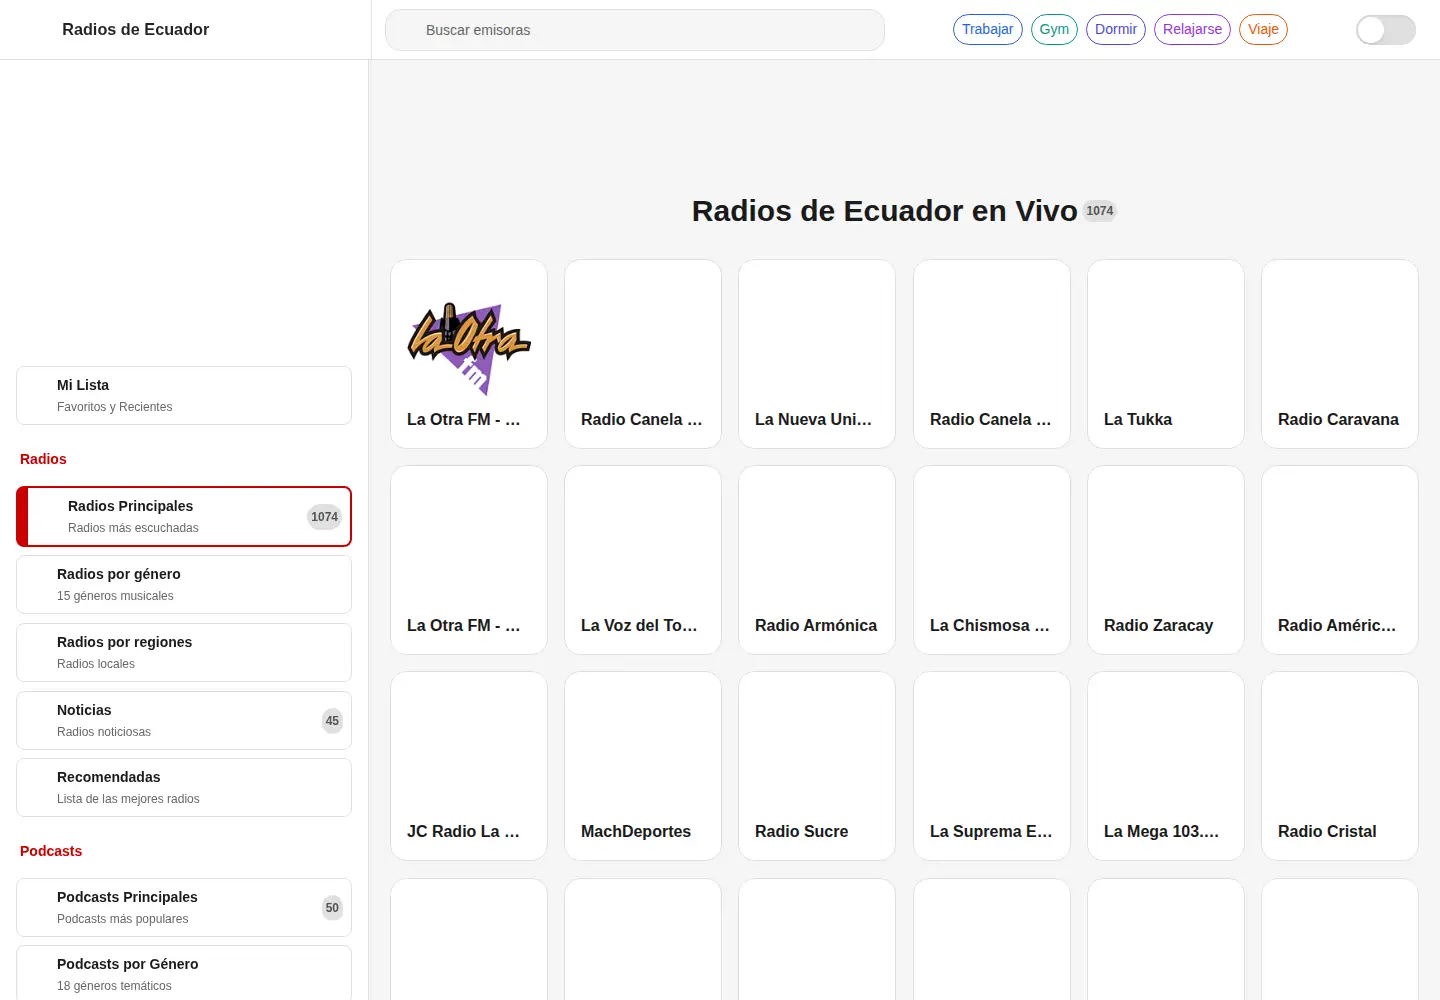The height and width of the screenshot is (1000, 1440).
Task: Show the Recomendadas radio list
Action: pos(184,787)
